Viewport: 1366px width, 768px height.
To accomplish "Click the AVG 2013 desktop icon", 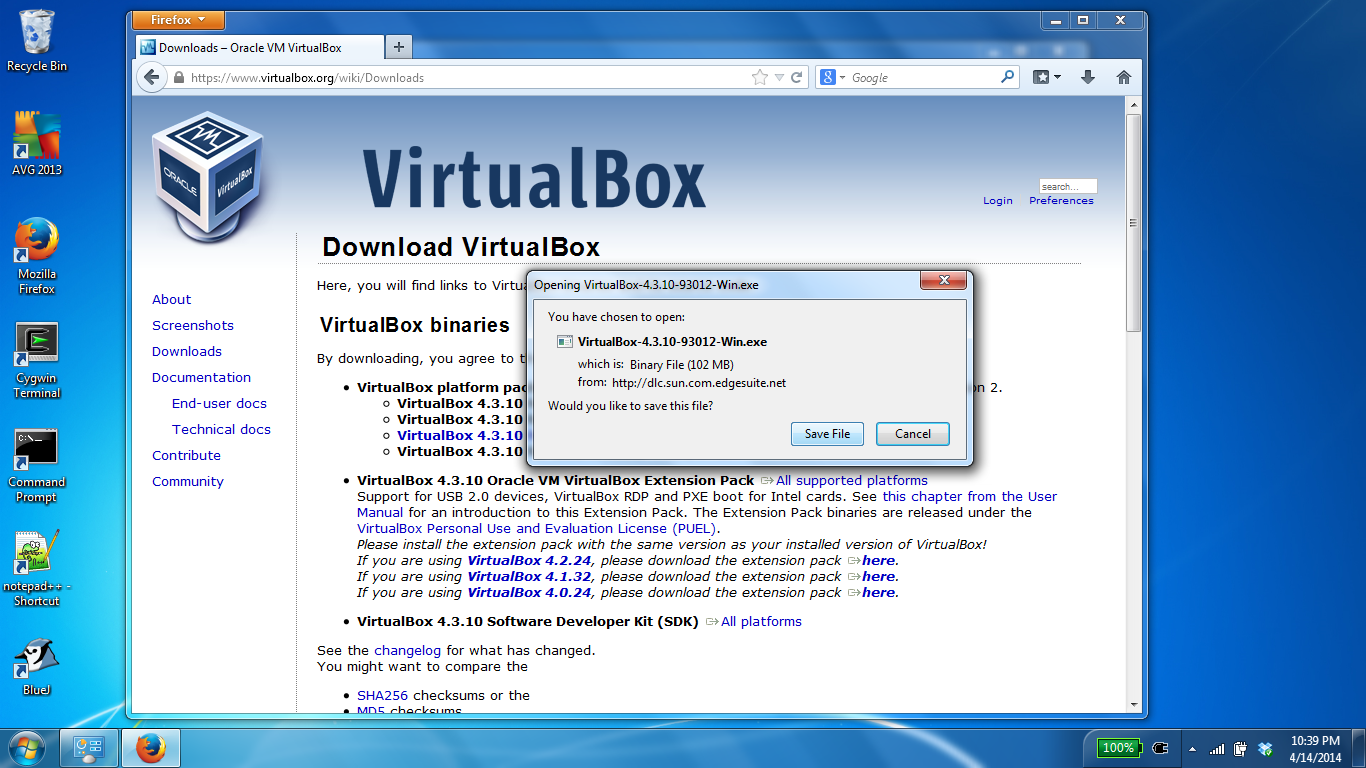I will (x=37, y=144).
